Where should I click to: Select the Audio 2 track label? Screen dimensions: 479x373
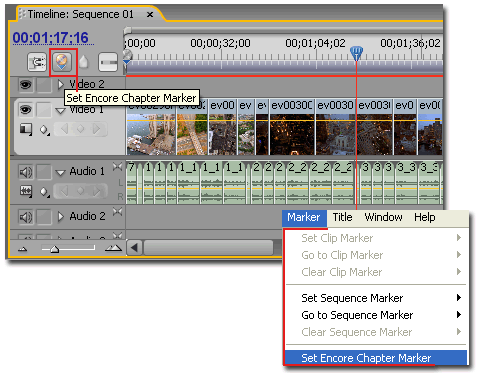(x=87, y=216)
